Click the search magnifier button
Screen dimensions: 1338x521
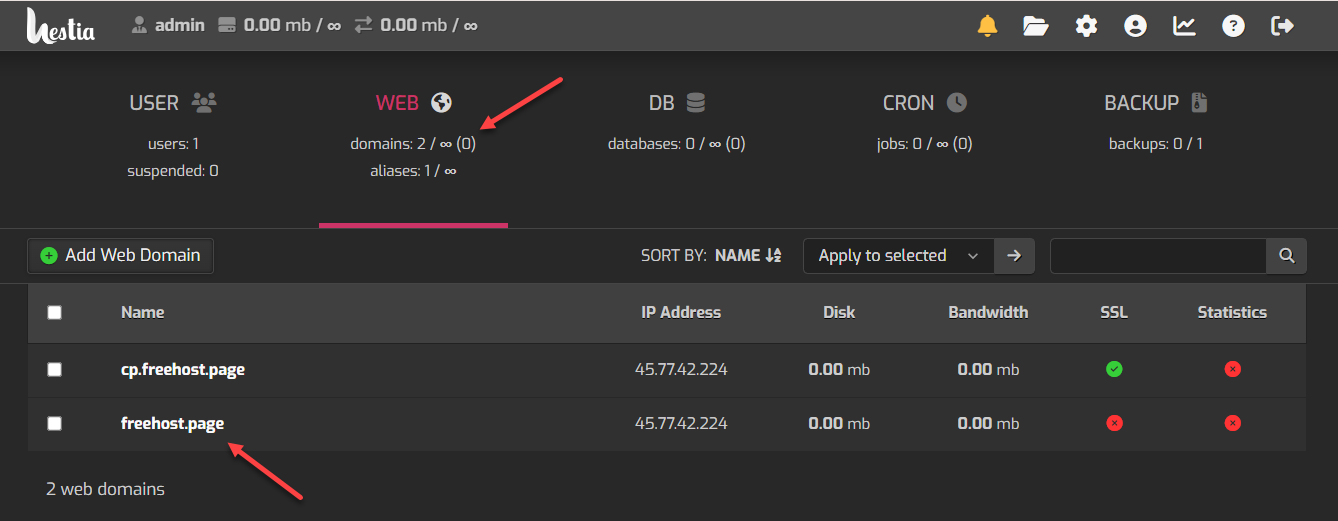[x=1286, y=256]
